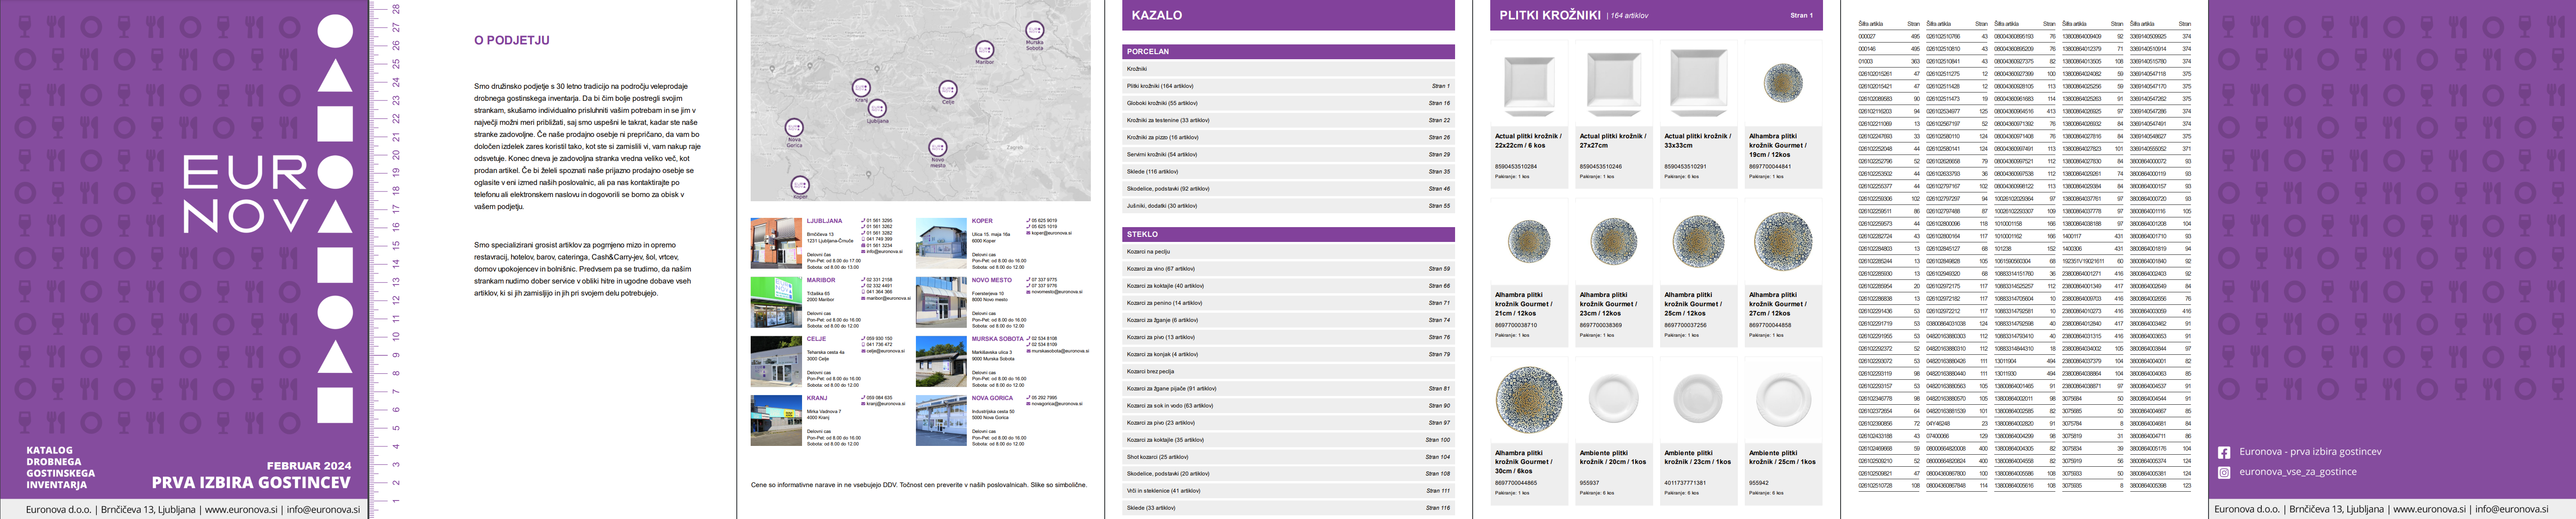Open 'Kozarci za penino (14 artiklov)' entry
This screenshot has height=519, width=2576.
click(1288, 303)
